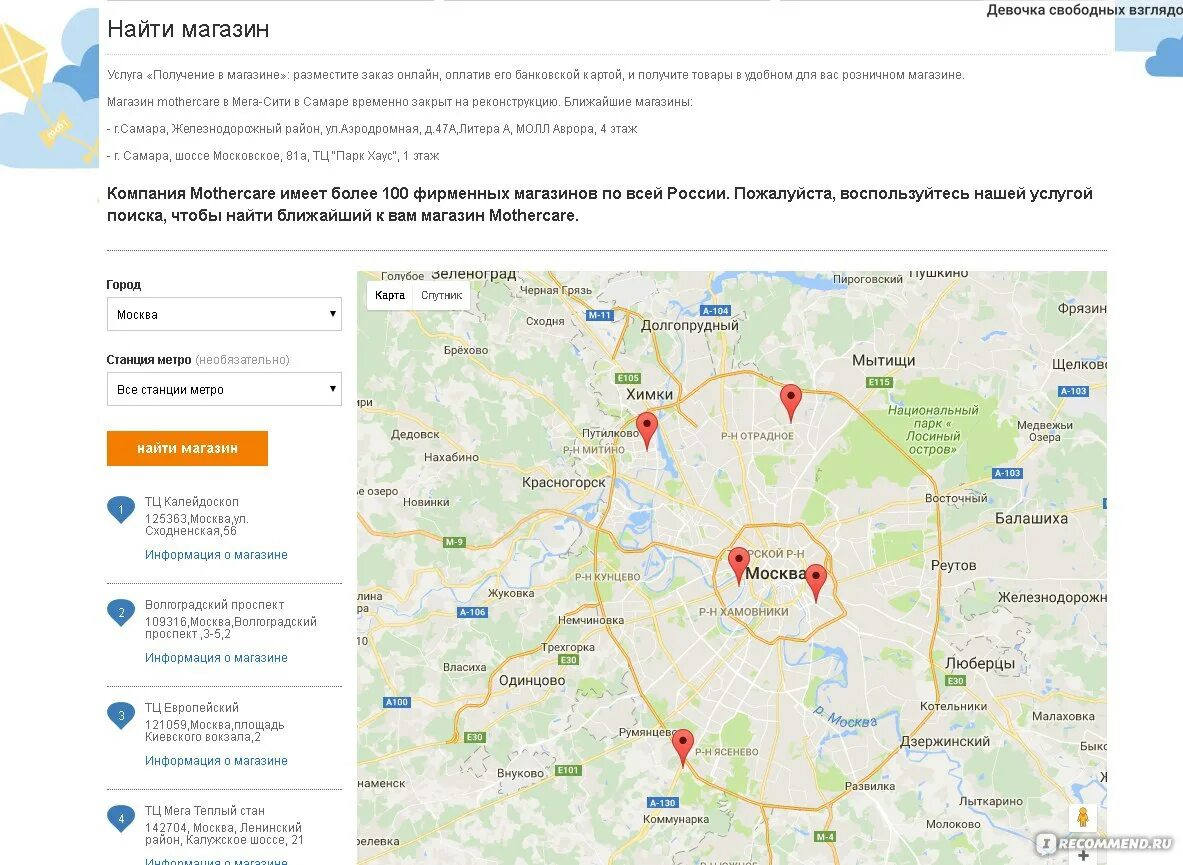1183x865 pixels.
Task: Open Информация о магазине for ТЦ Европейский
Action: click(x=216, y=761)
